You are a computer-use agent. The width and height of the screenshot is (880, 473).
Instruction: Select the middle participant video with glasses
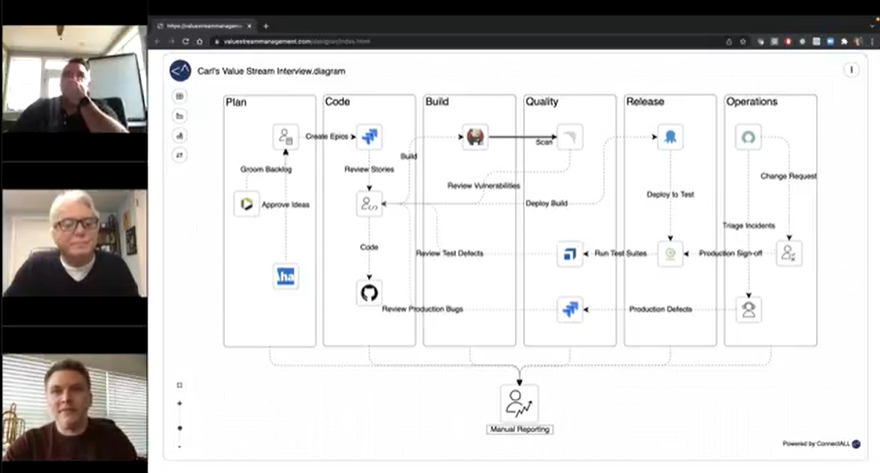74,243
